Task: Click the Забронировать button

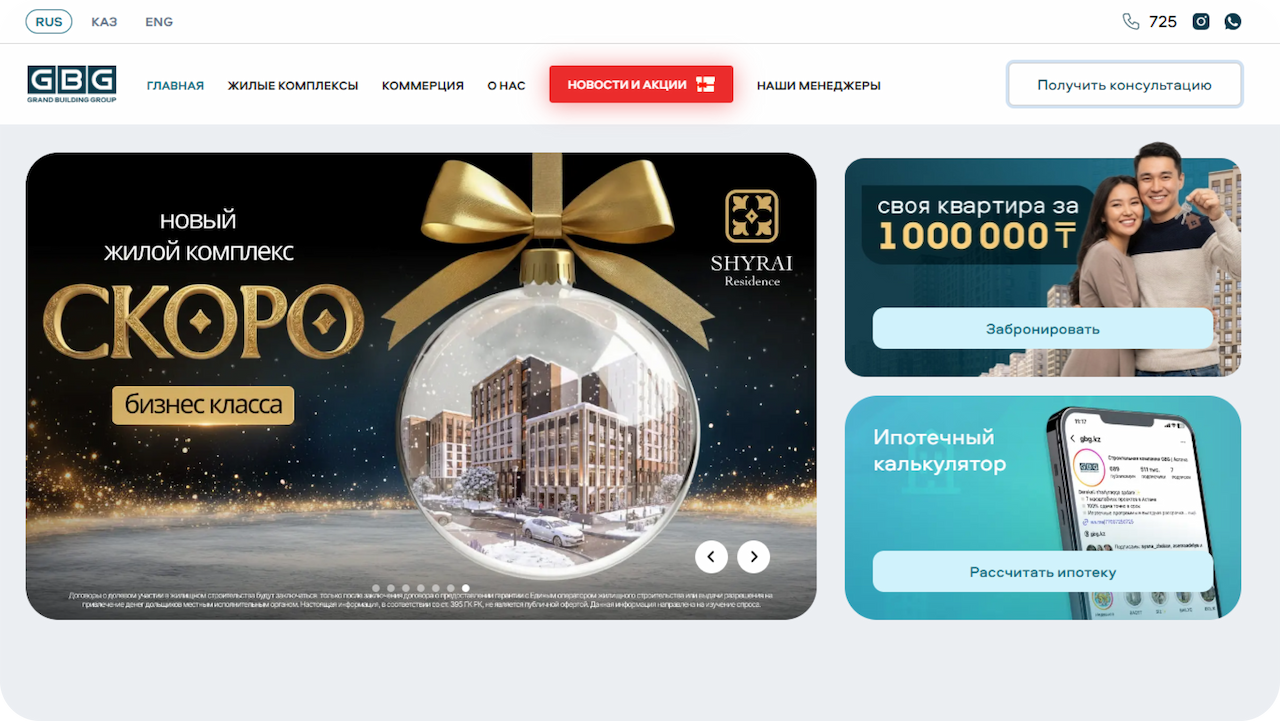Action: click(1043, 328)
